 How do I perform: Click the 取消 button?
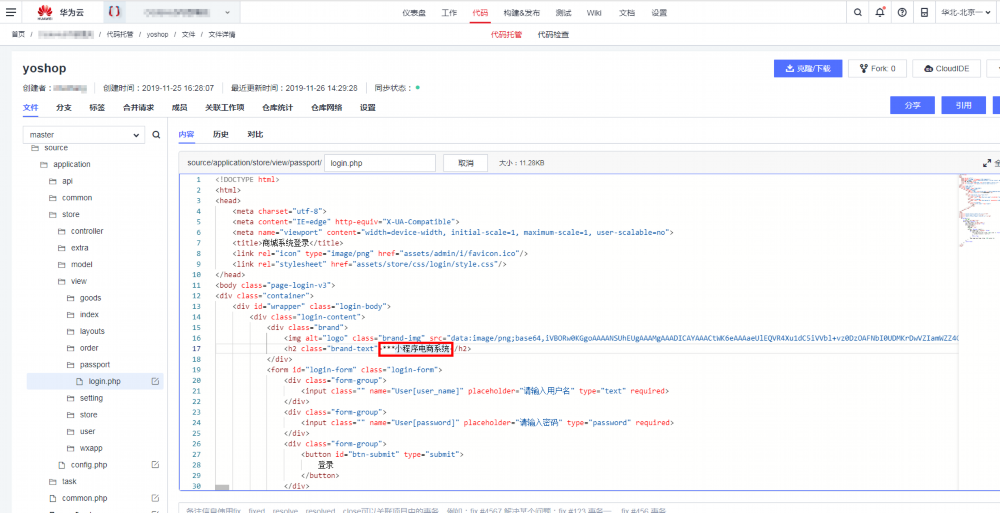[x=466, y=163]
